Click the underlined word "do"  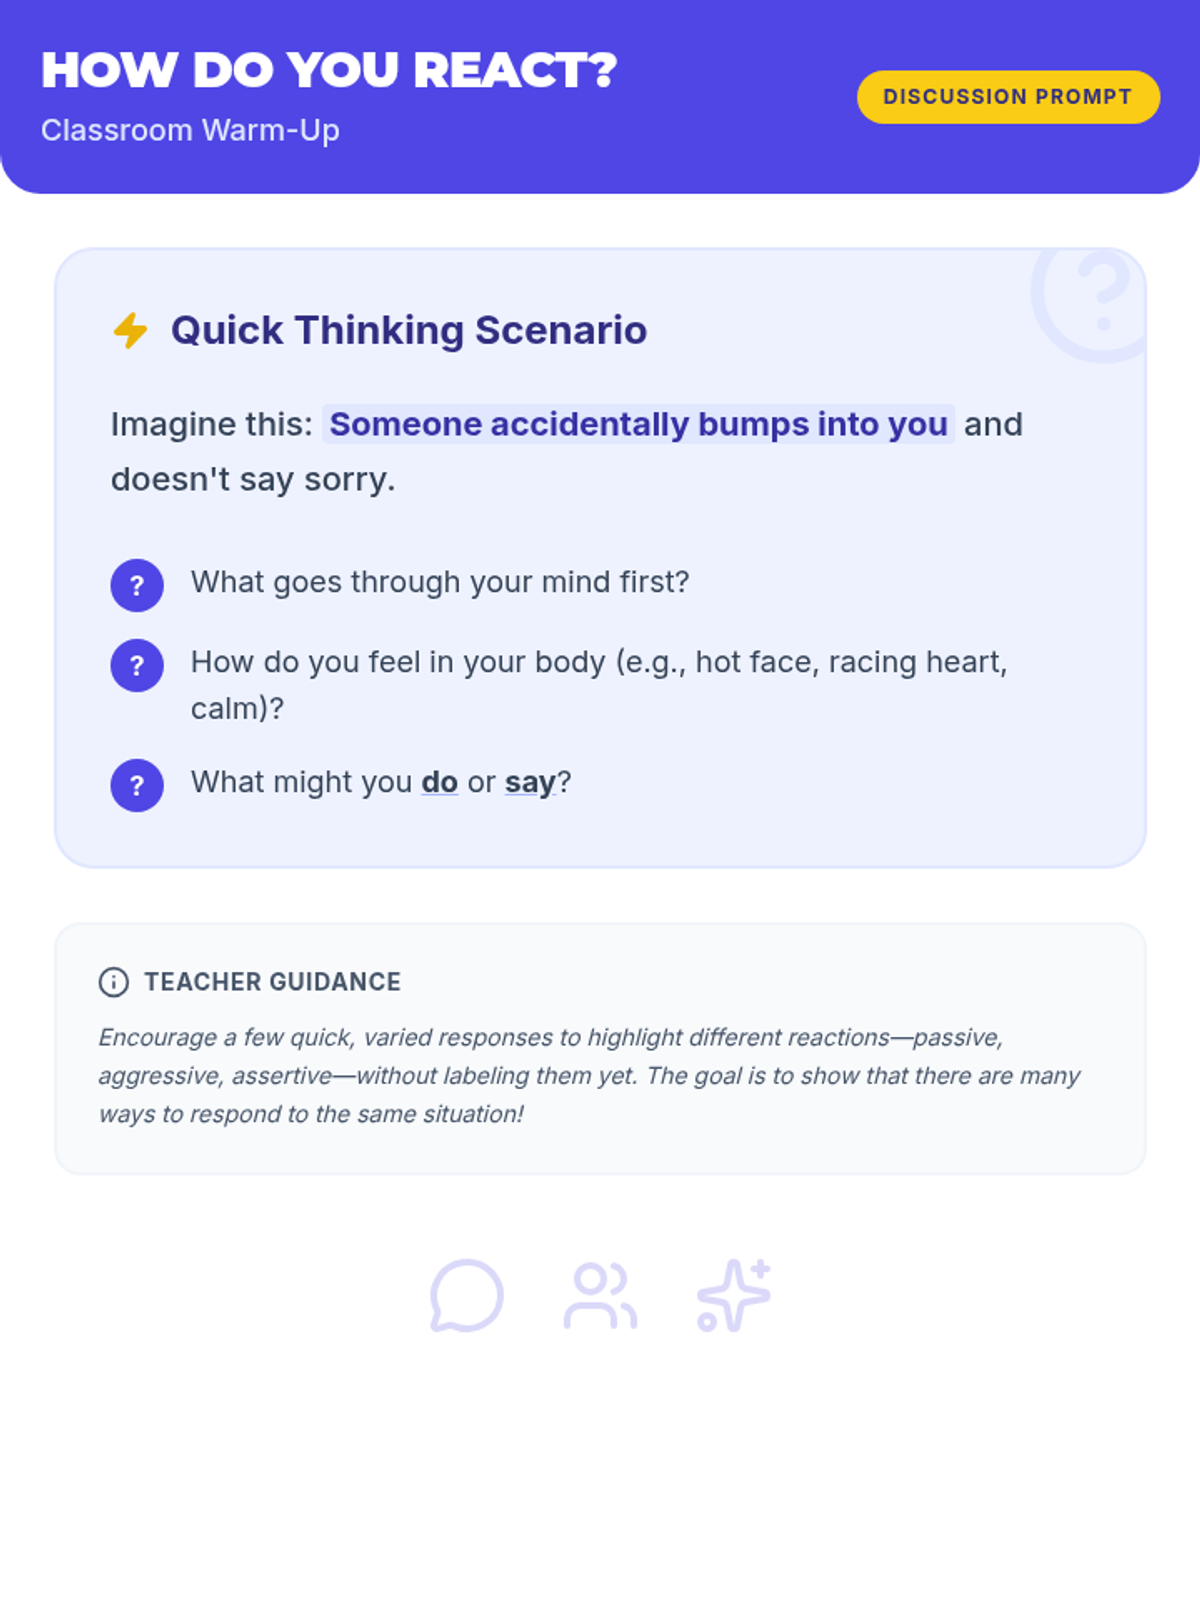439,782
